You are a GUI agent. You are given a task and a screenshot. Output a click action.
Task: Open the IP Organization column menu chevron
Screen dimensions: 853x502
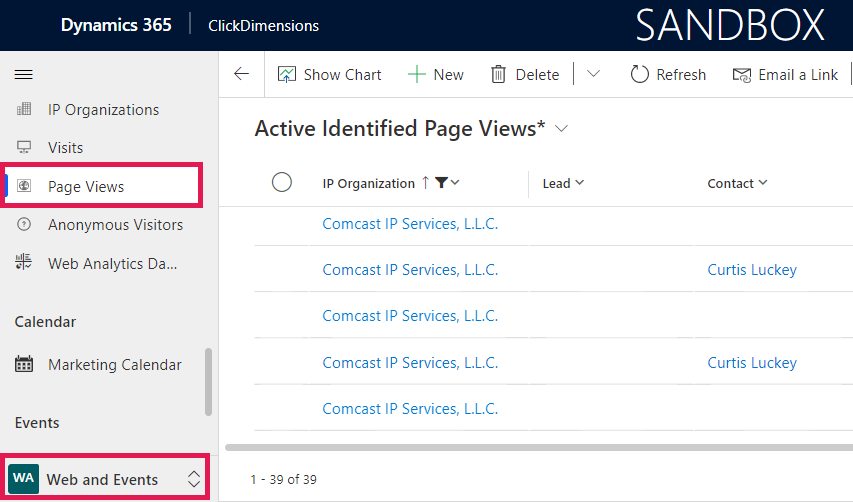coord(455,183)
